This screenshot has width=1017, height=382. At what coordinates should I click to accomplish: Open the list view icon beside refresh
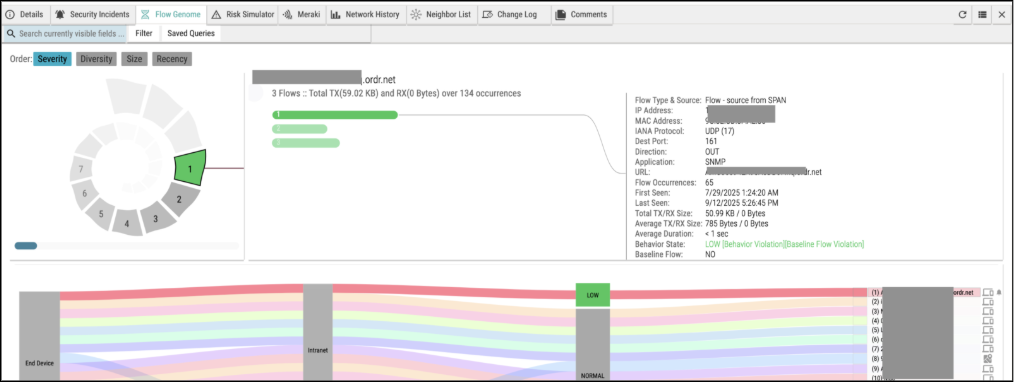[x=983, y=14]
